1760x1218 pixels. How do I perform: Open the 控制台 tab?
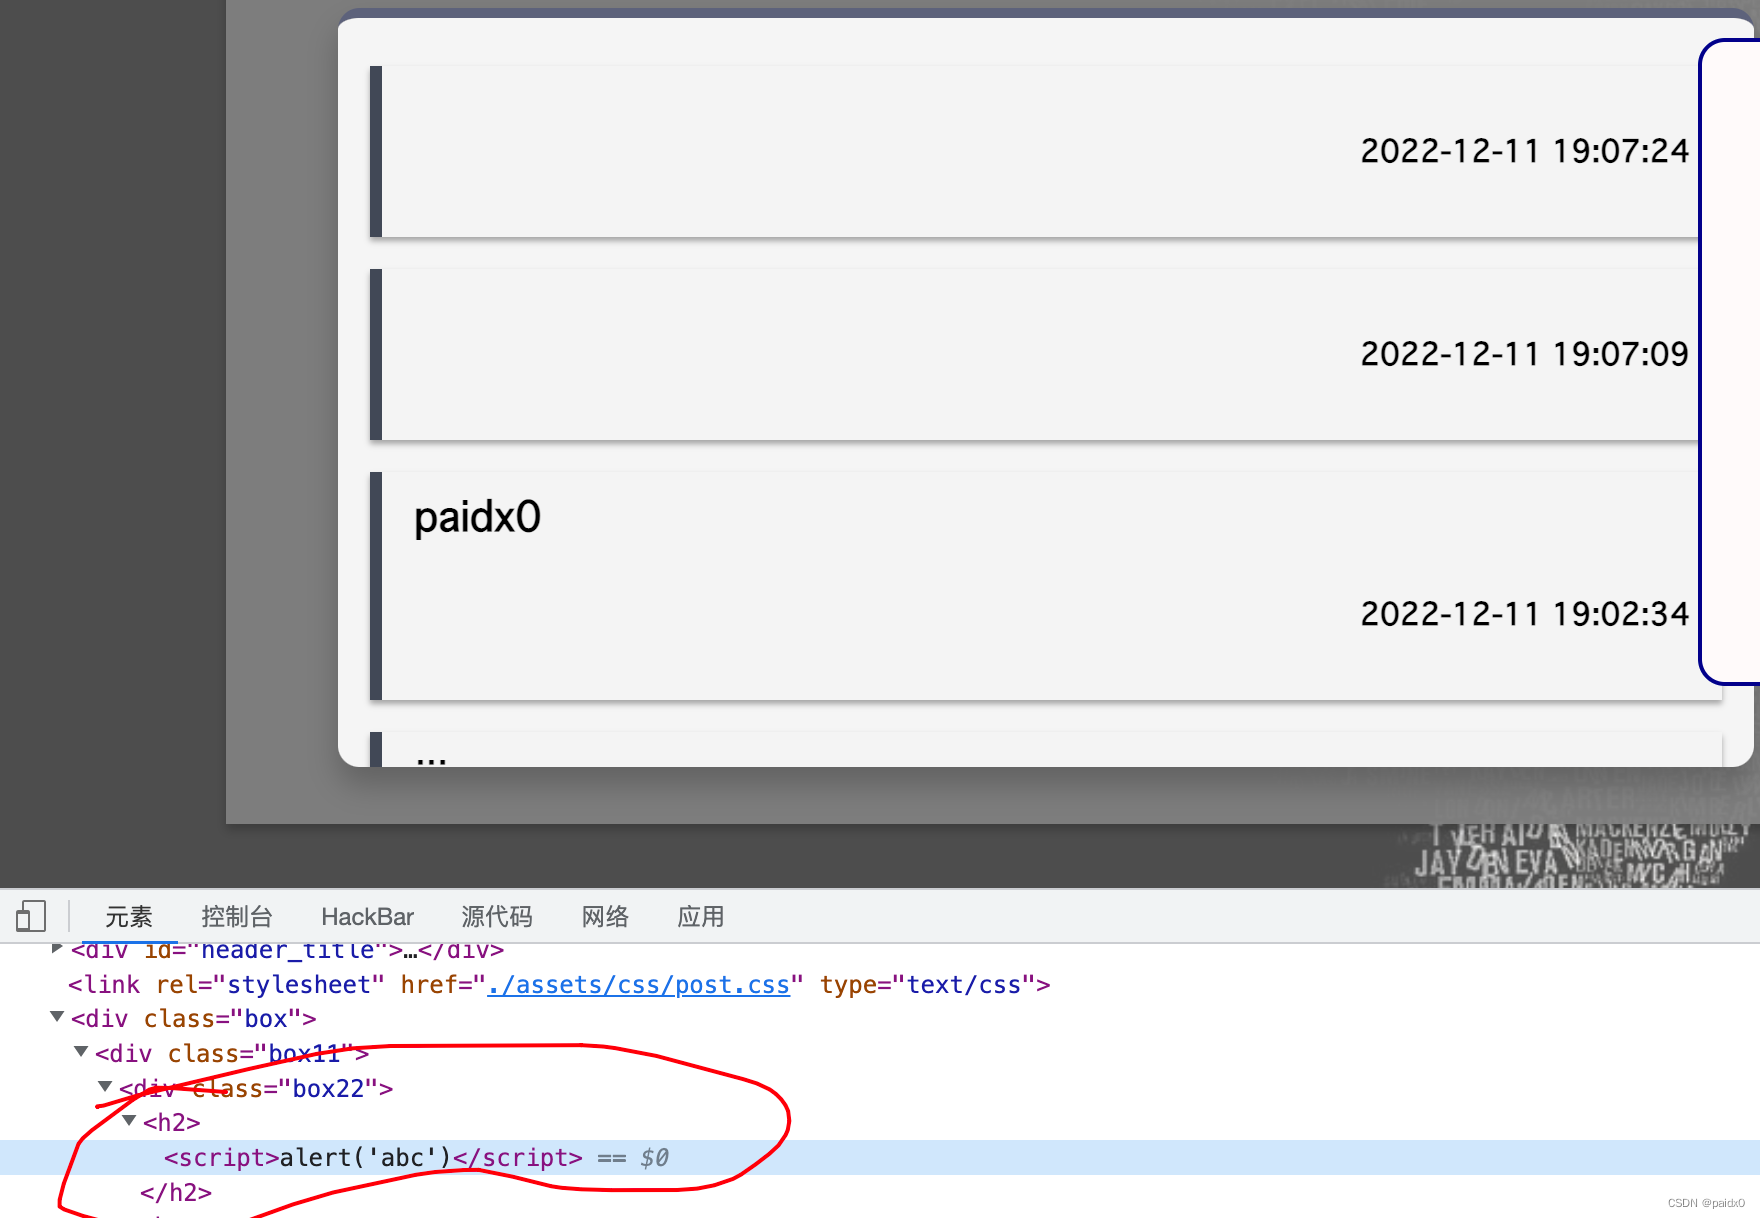[237, 916]
